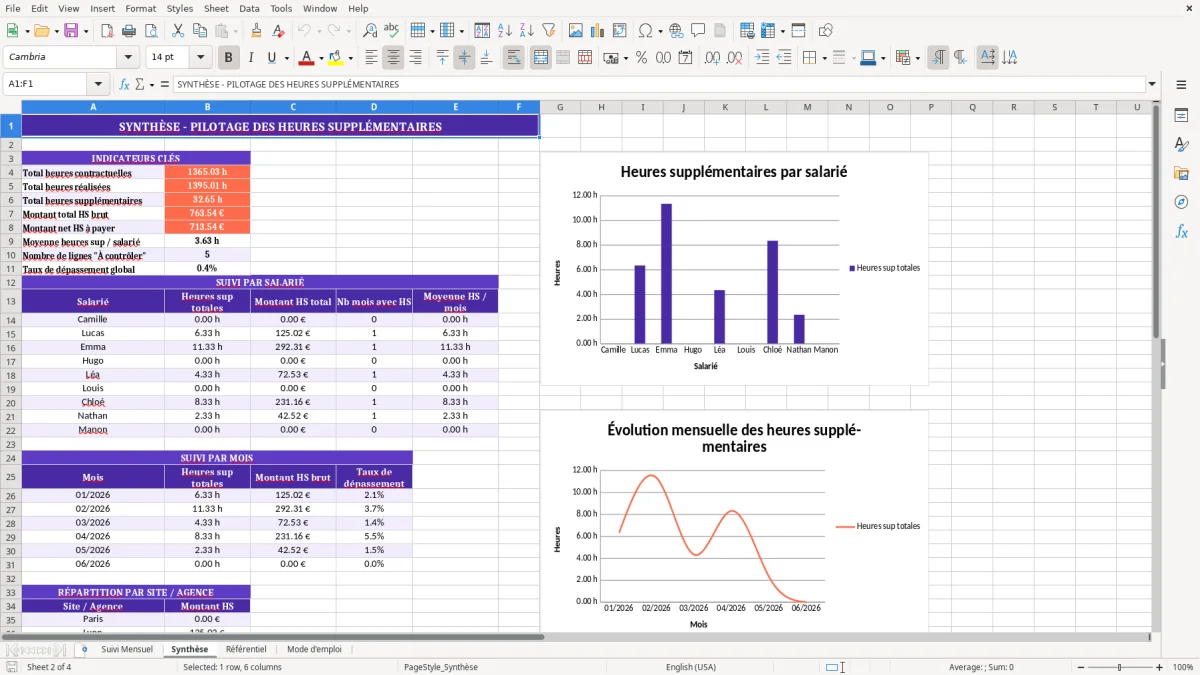This screenshot has width=1200, height=675.
Task: Click the Insert Chart icon
Action: tap(598, 31)
